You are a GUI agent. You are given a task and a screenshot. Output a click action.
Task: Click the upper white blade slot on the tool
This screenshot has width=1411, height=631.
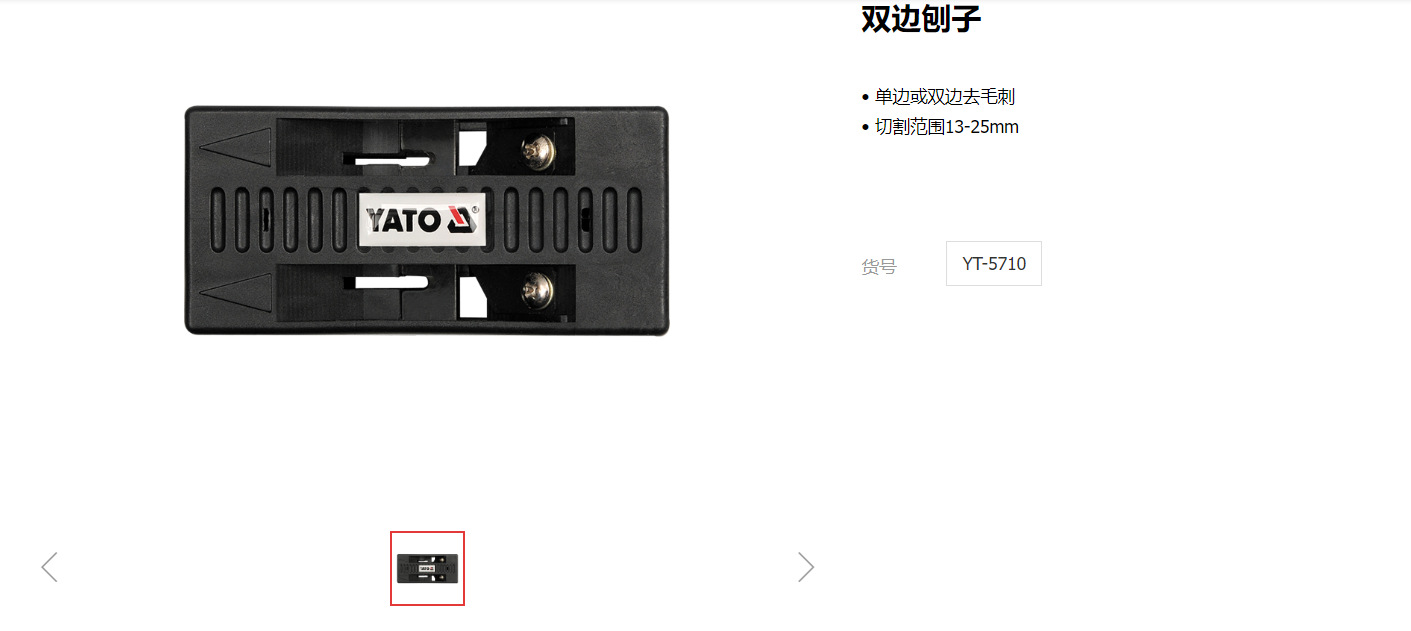click(x=393, y=158)
